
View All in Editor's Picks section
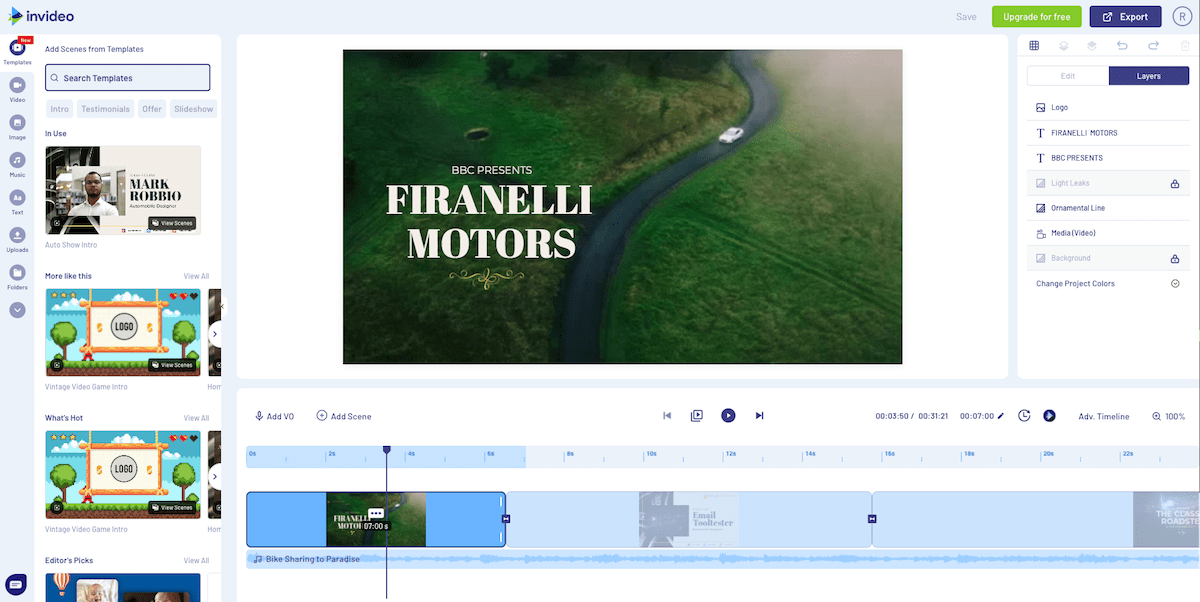pyautogui.click(x=196, y=560)
